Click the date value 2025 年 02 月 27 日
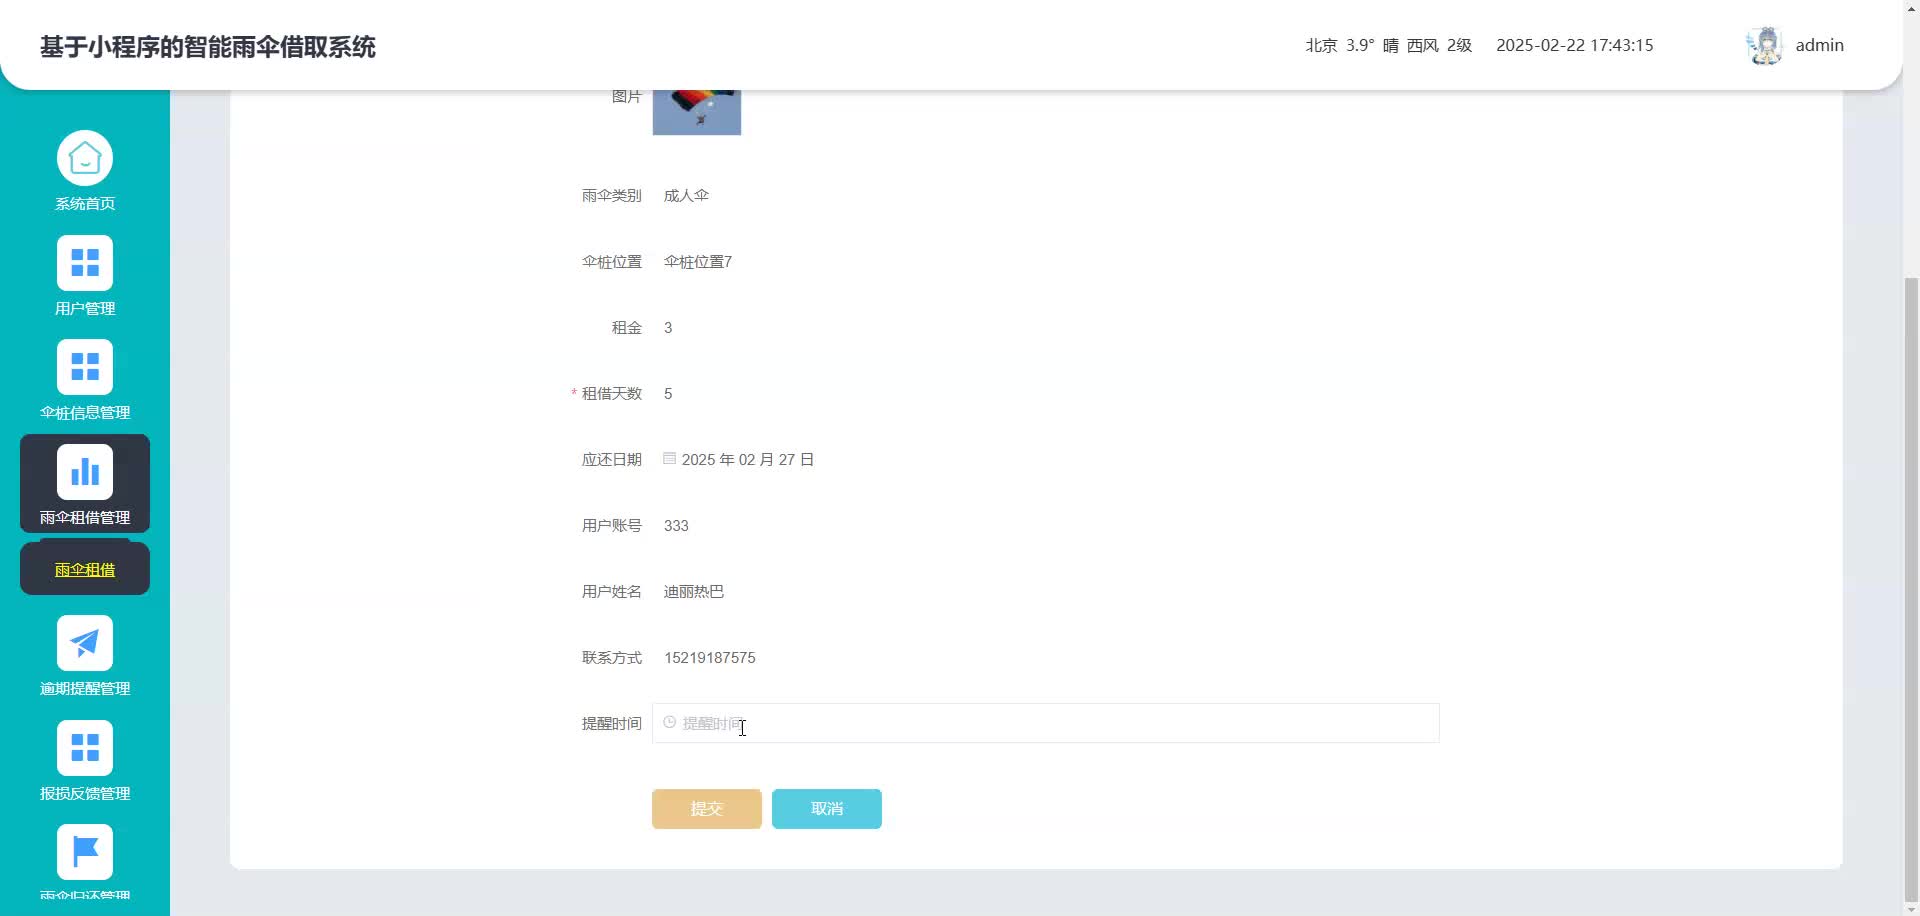Screen dimensions: 1920x916 (x=748, y=458)
